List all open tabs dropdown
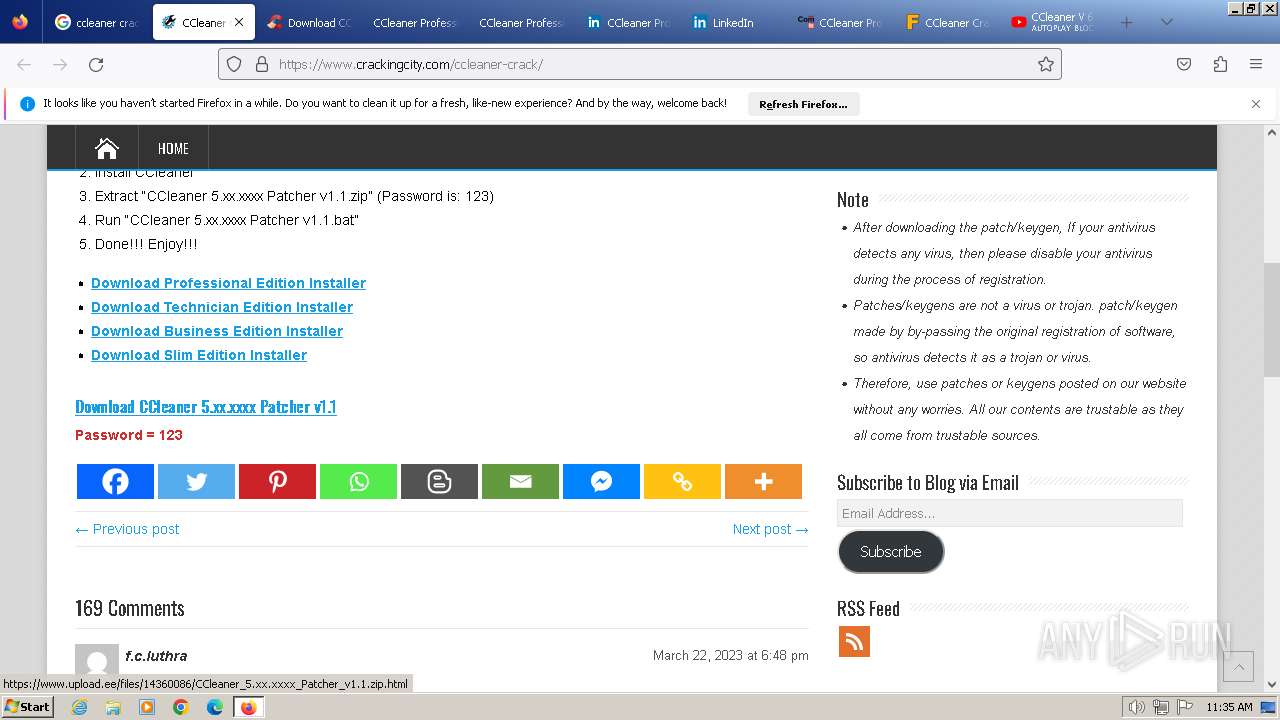1280x720 pixels. 1166,22
